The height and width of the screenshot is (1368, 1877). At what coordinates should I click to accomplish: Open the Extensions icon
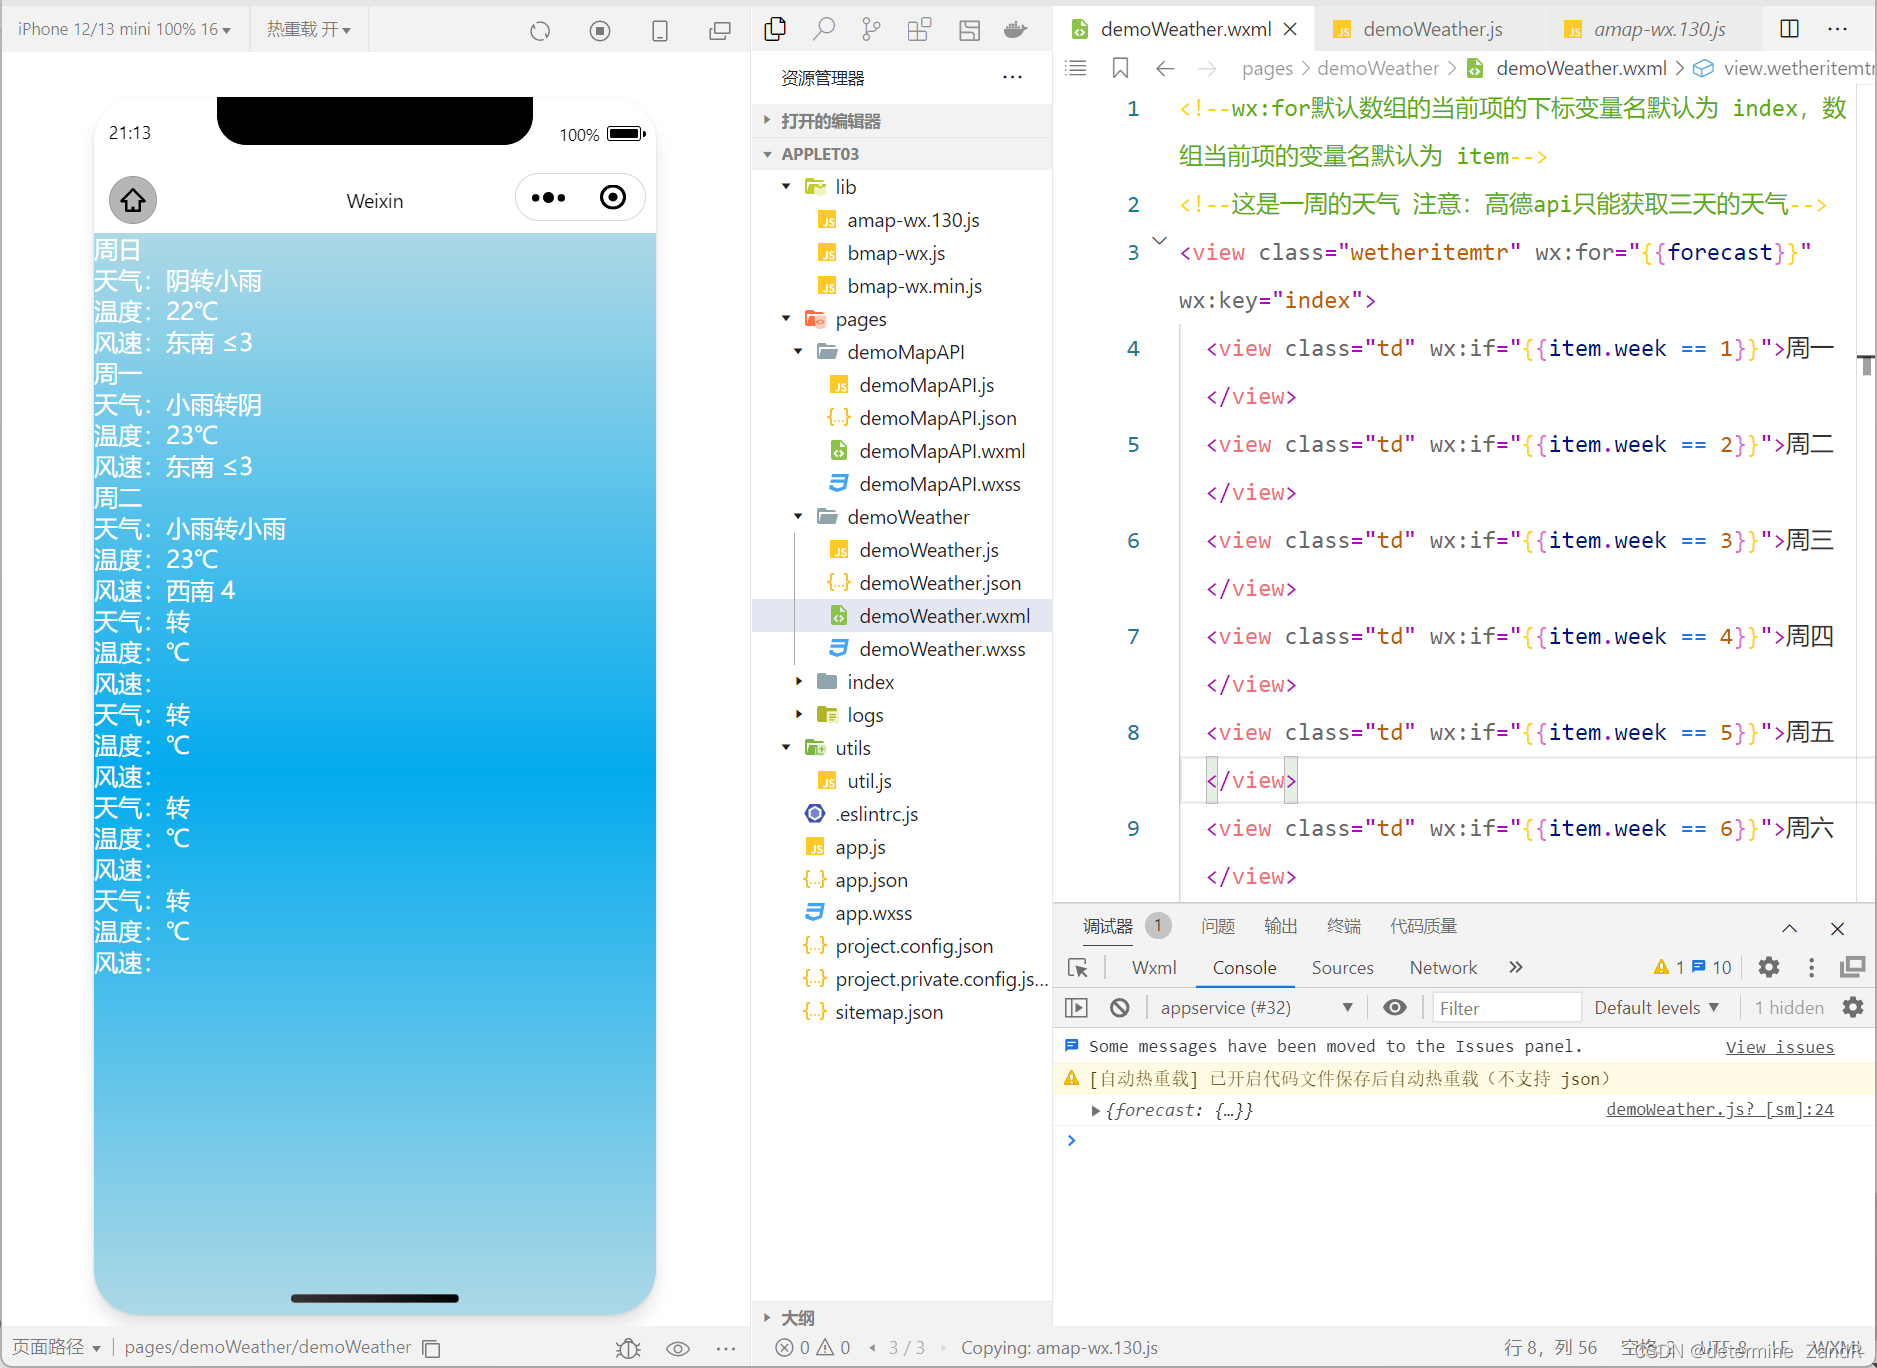(x=920, y=29)
